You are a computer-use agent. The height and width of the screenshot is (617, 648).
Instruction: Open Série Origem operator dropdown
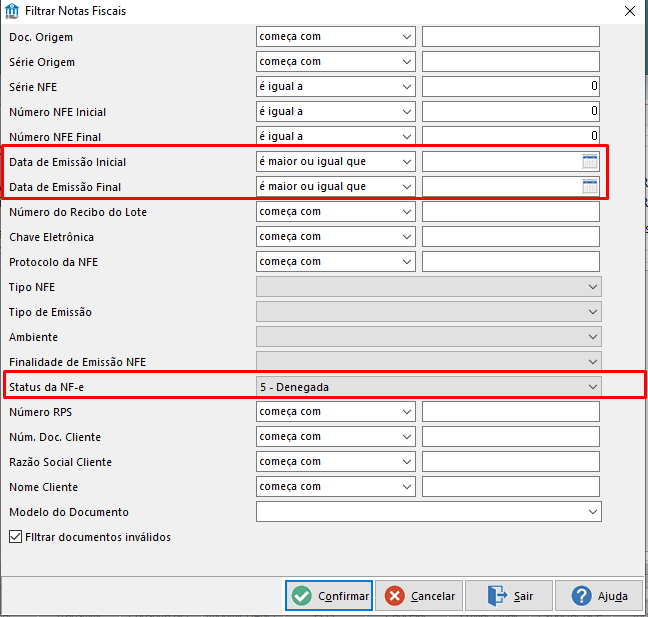[x=336, y=62]
